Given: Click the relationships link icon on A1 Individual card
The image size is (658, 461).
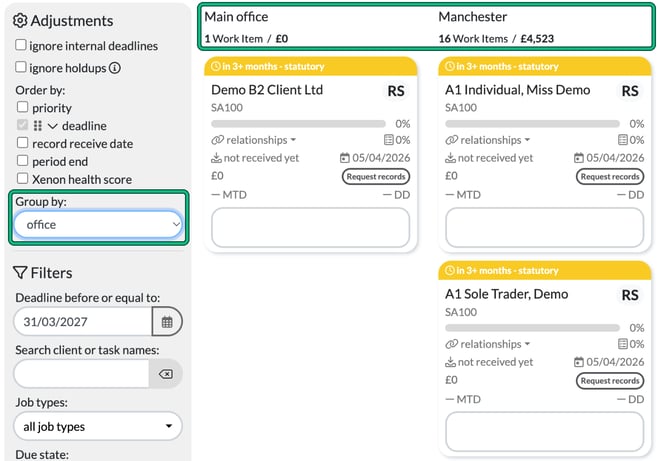Looking at the screenshot, I should (452, 140).
